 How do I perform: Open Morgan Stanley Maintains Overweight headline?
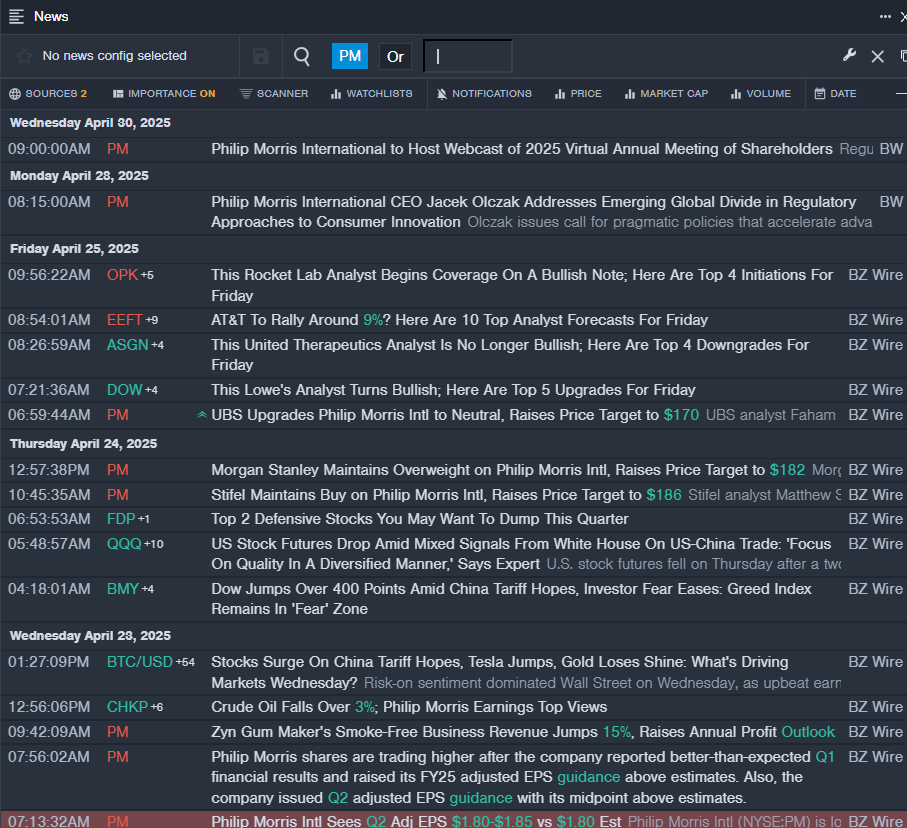pos(508,470)
